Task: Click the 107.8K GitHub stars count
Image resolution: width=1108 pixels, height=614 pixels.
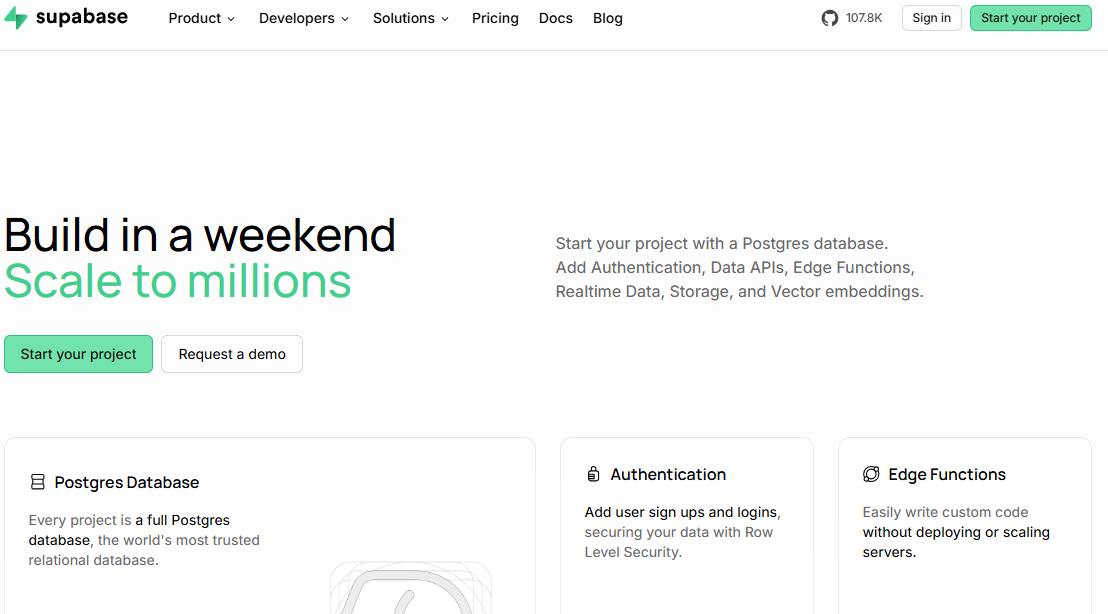Action: [x=864, y=18]
